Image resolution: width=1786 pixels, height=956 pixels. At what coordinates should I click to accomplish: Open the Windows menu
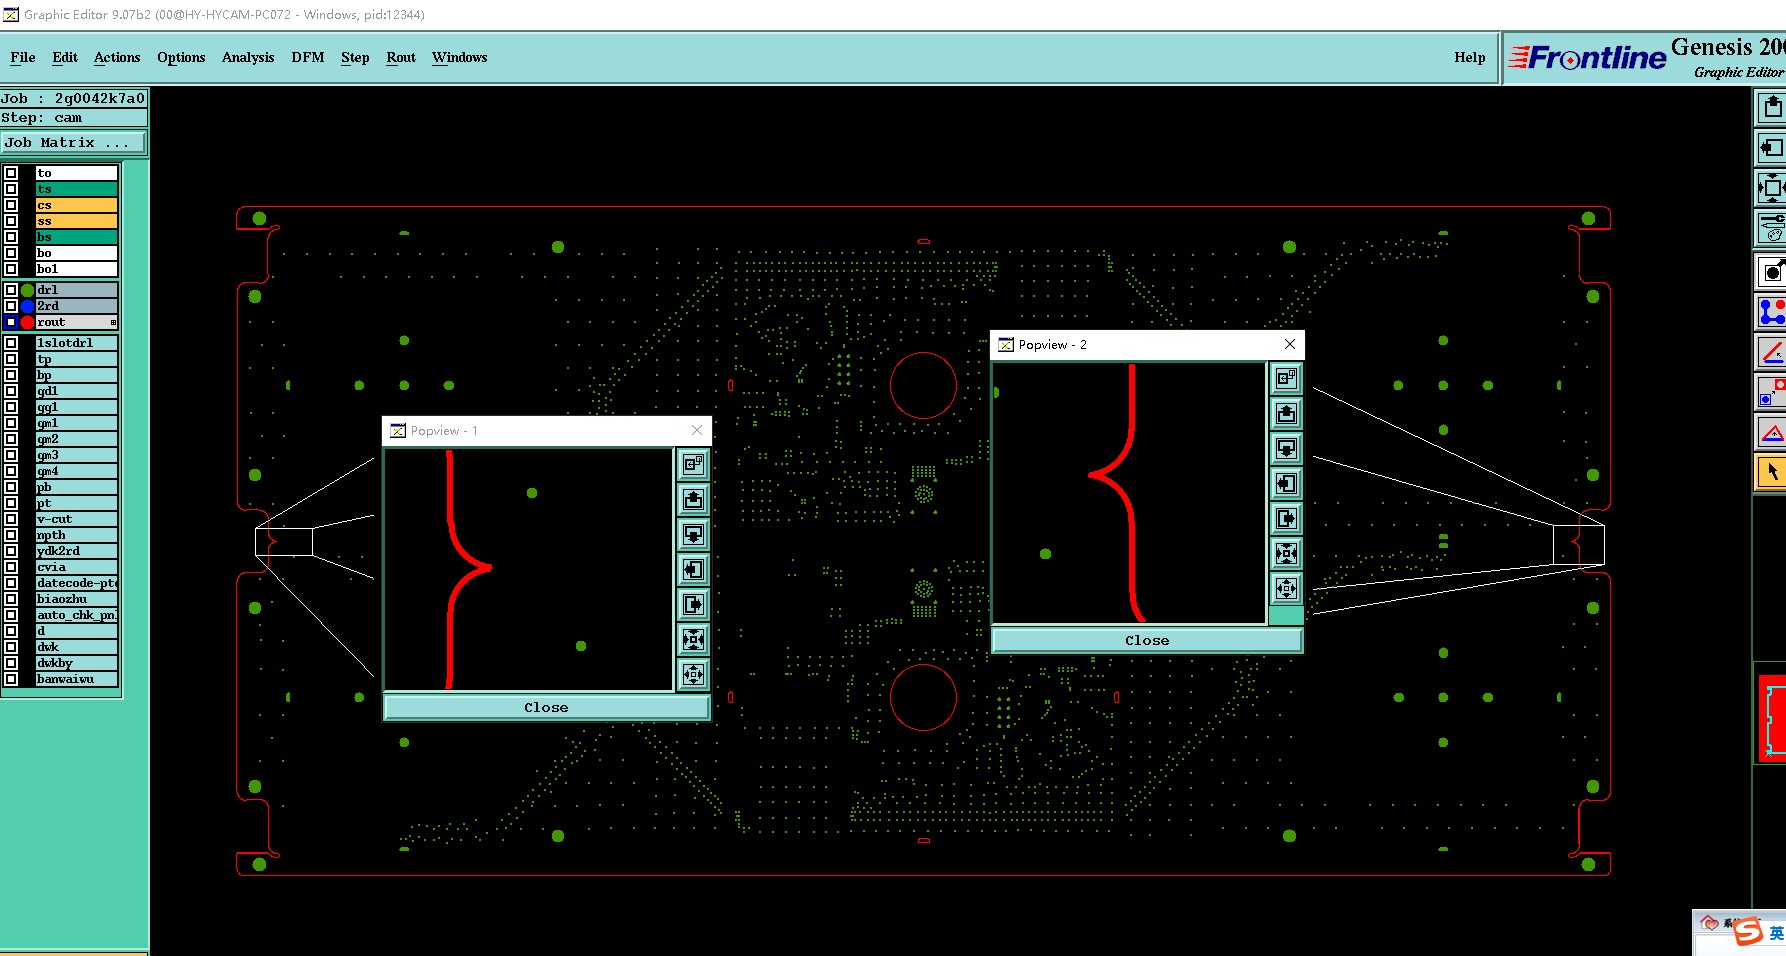[x=460, y=57]
